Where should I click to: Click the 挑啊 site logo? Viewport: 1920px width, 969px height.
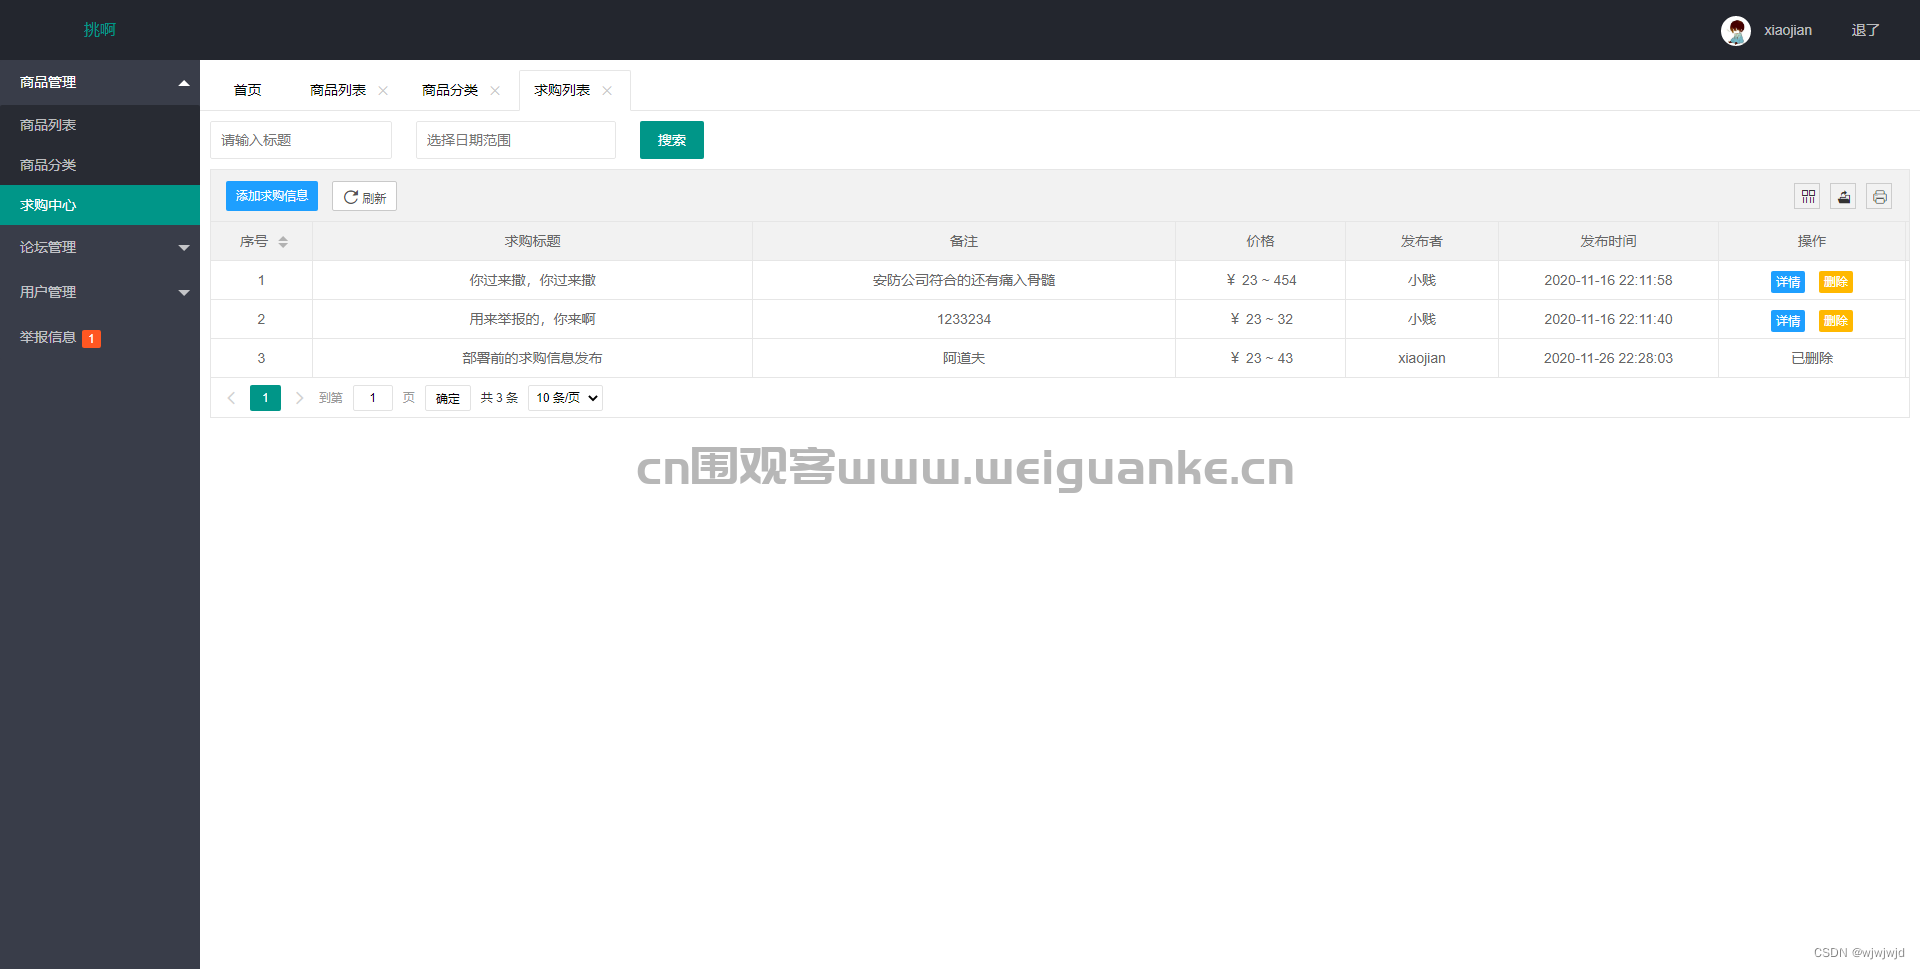coord(100,30)
